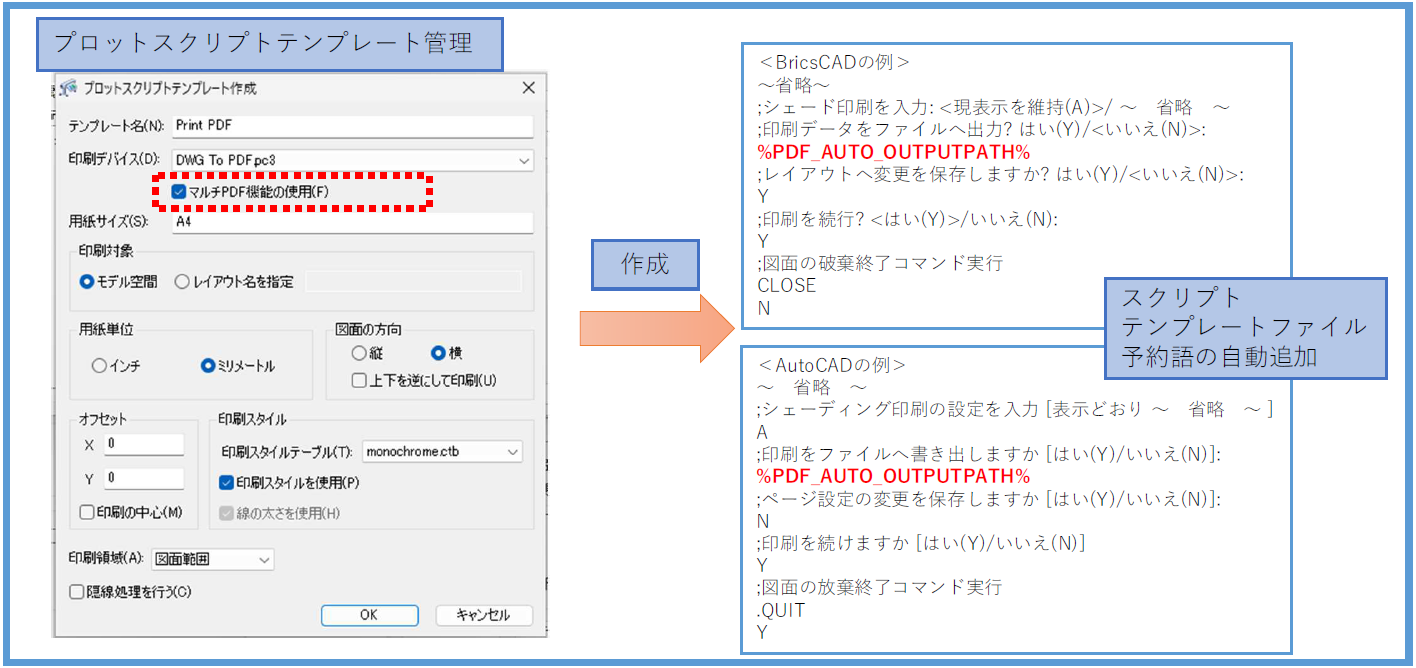Toggle マルチPDF機能の使用 checkbox
Screen dimensions: 1416x668
[x=179, y=190]
